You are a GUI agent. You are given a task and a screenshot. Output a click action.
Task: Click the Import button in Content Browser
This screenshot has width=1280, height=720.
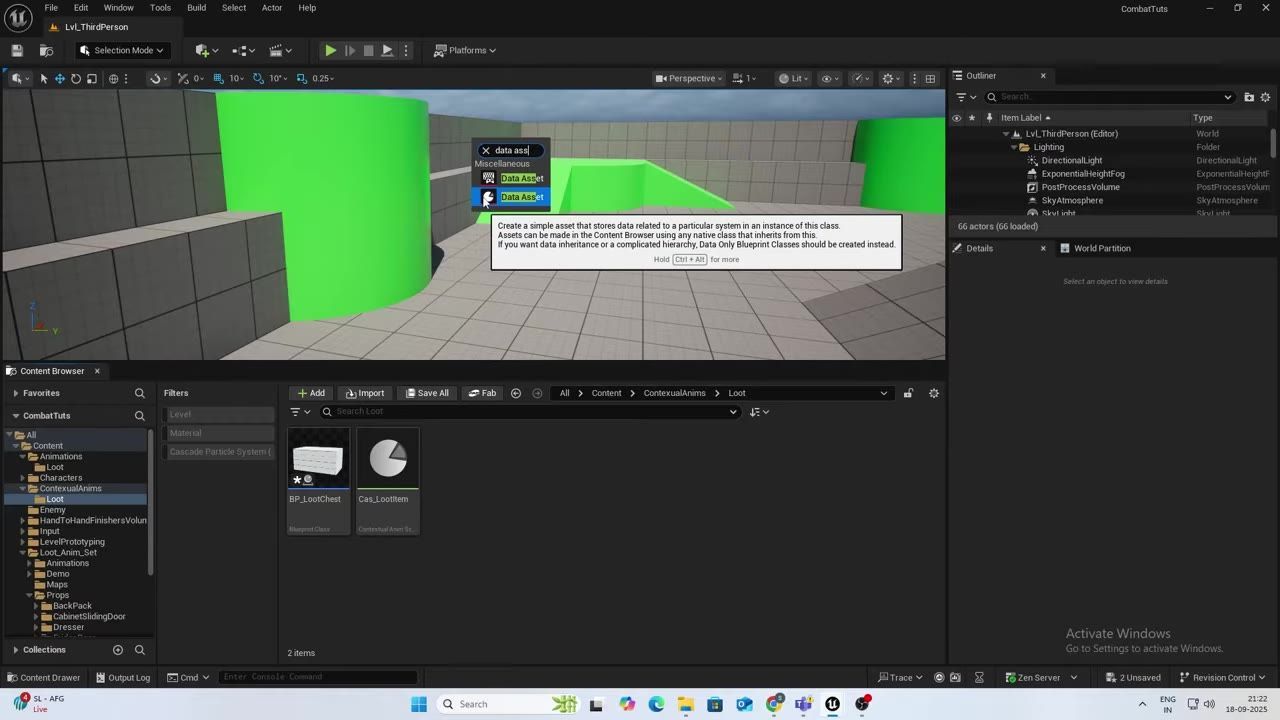(365, 393)
